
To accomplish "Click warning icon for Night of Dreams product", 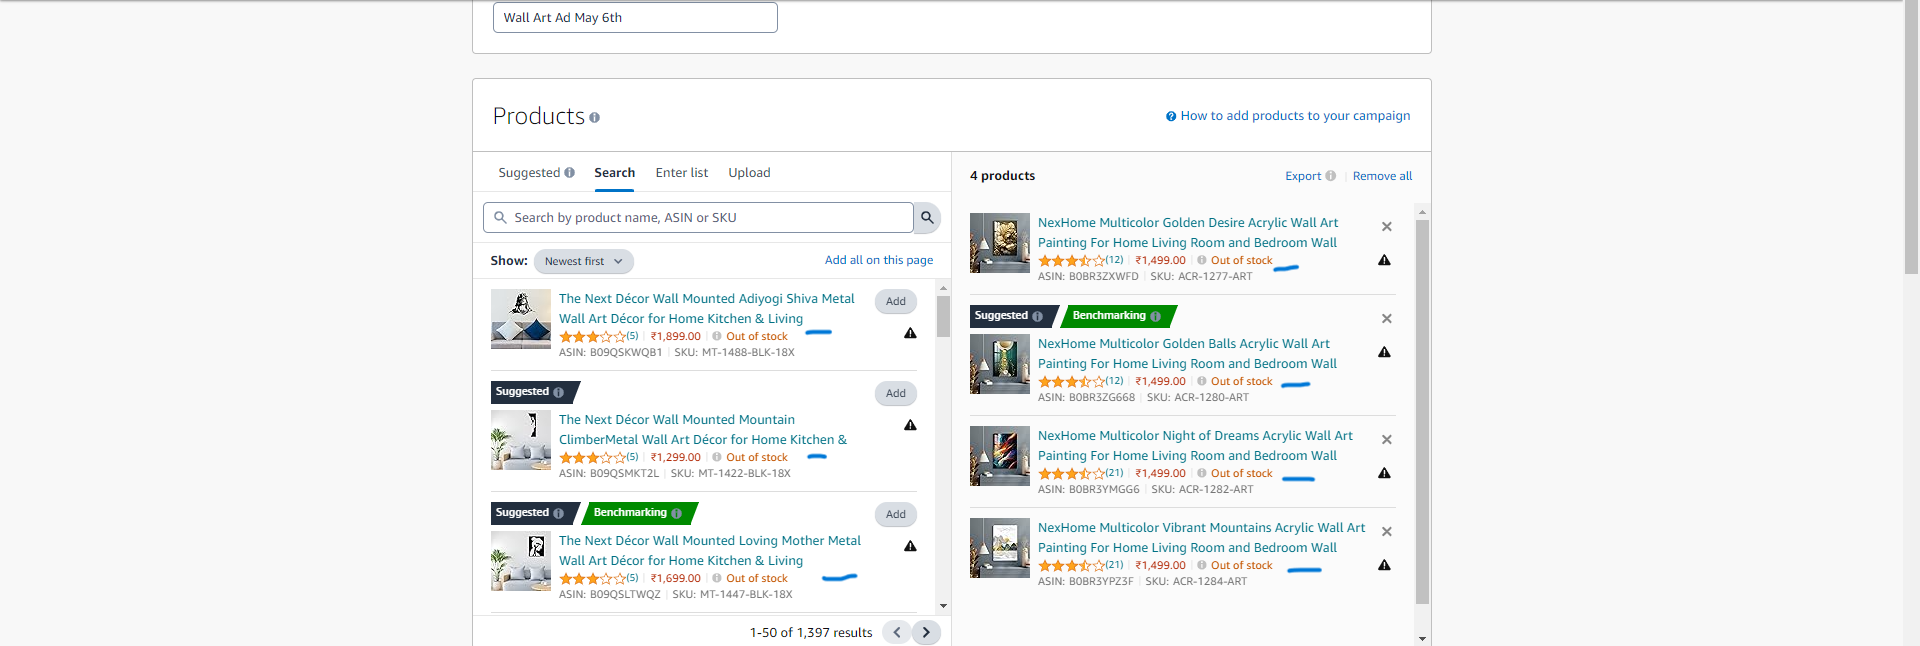I will (1384, 473).
